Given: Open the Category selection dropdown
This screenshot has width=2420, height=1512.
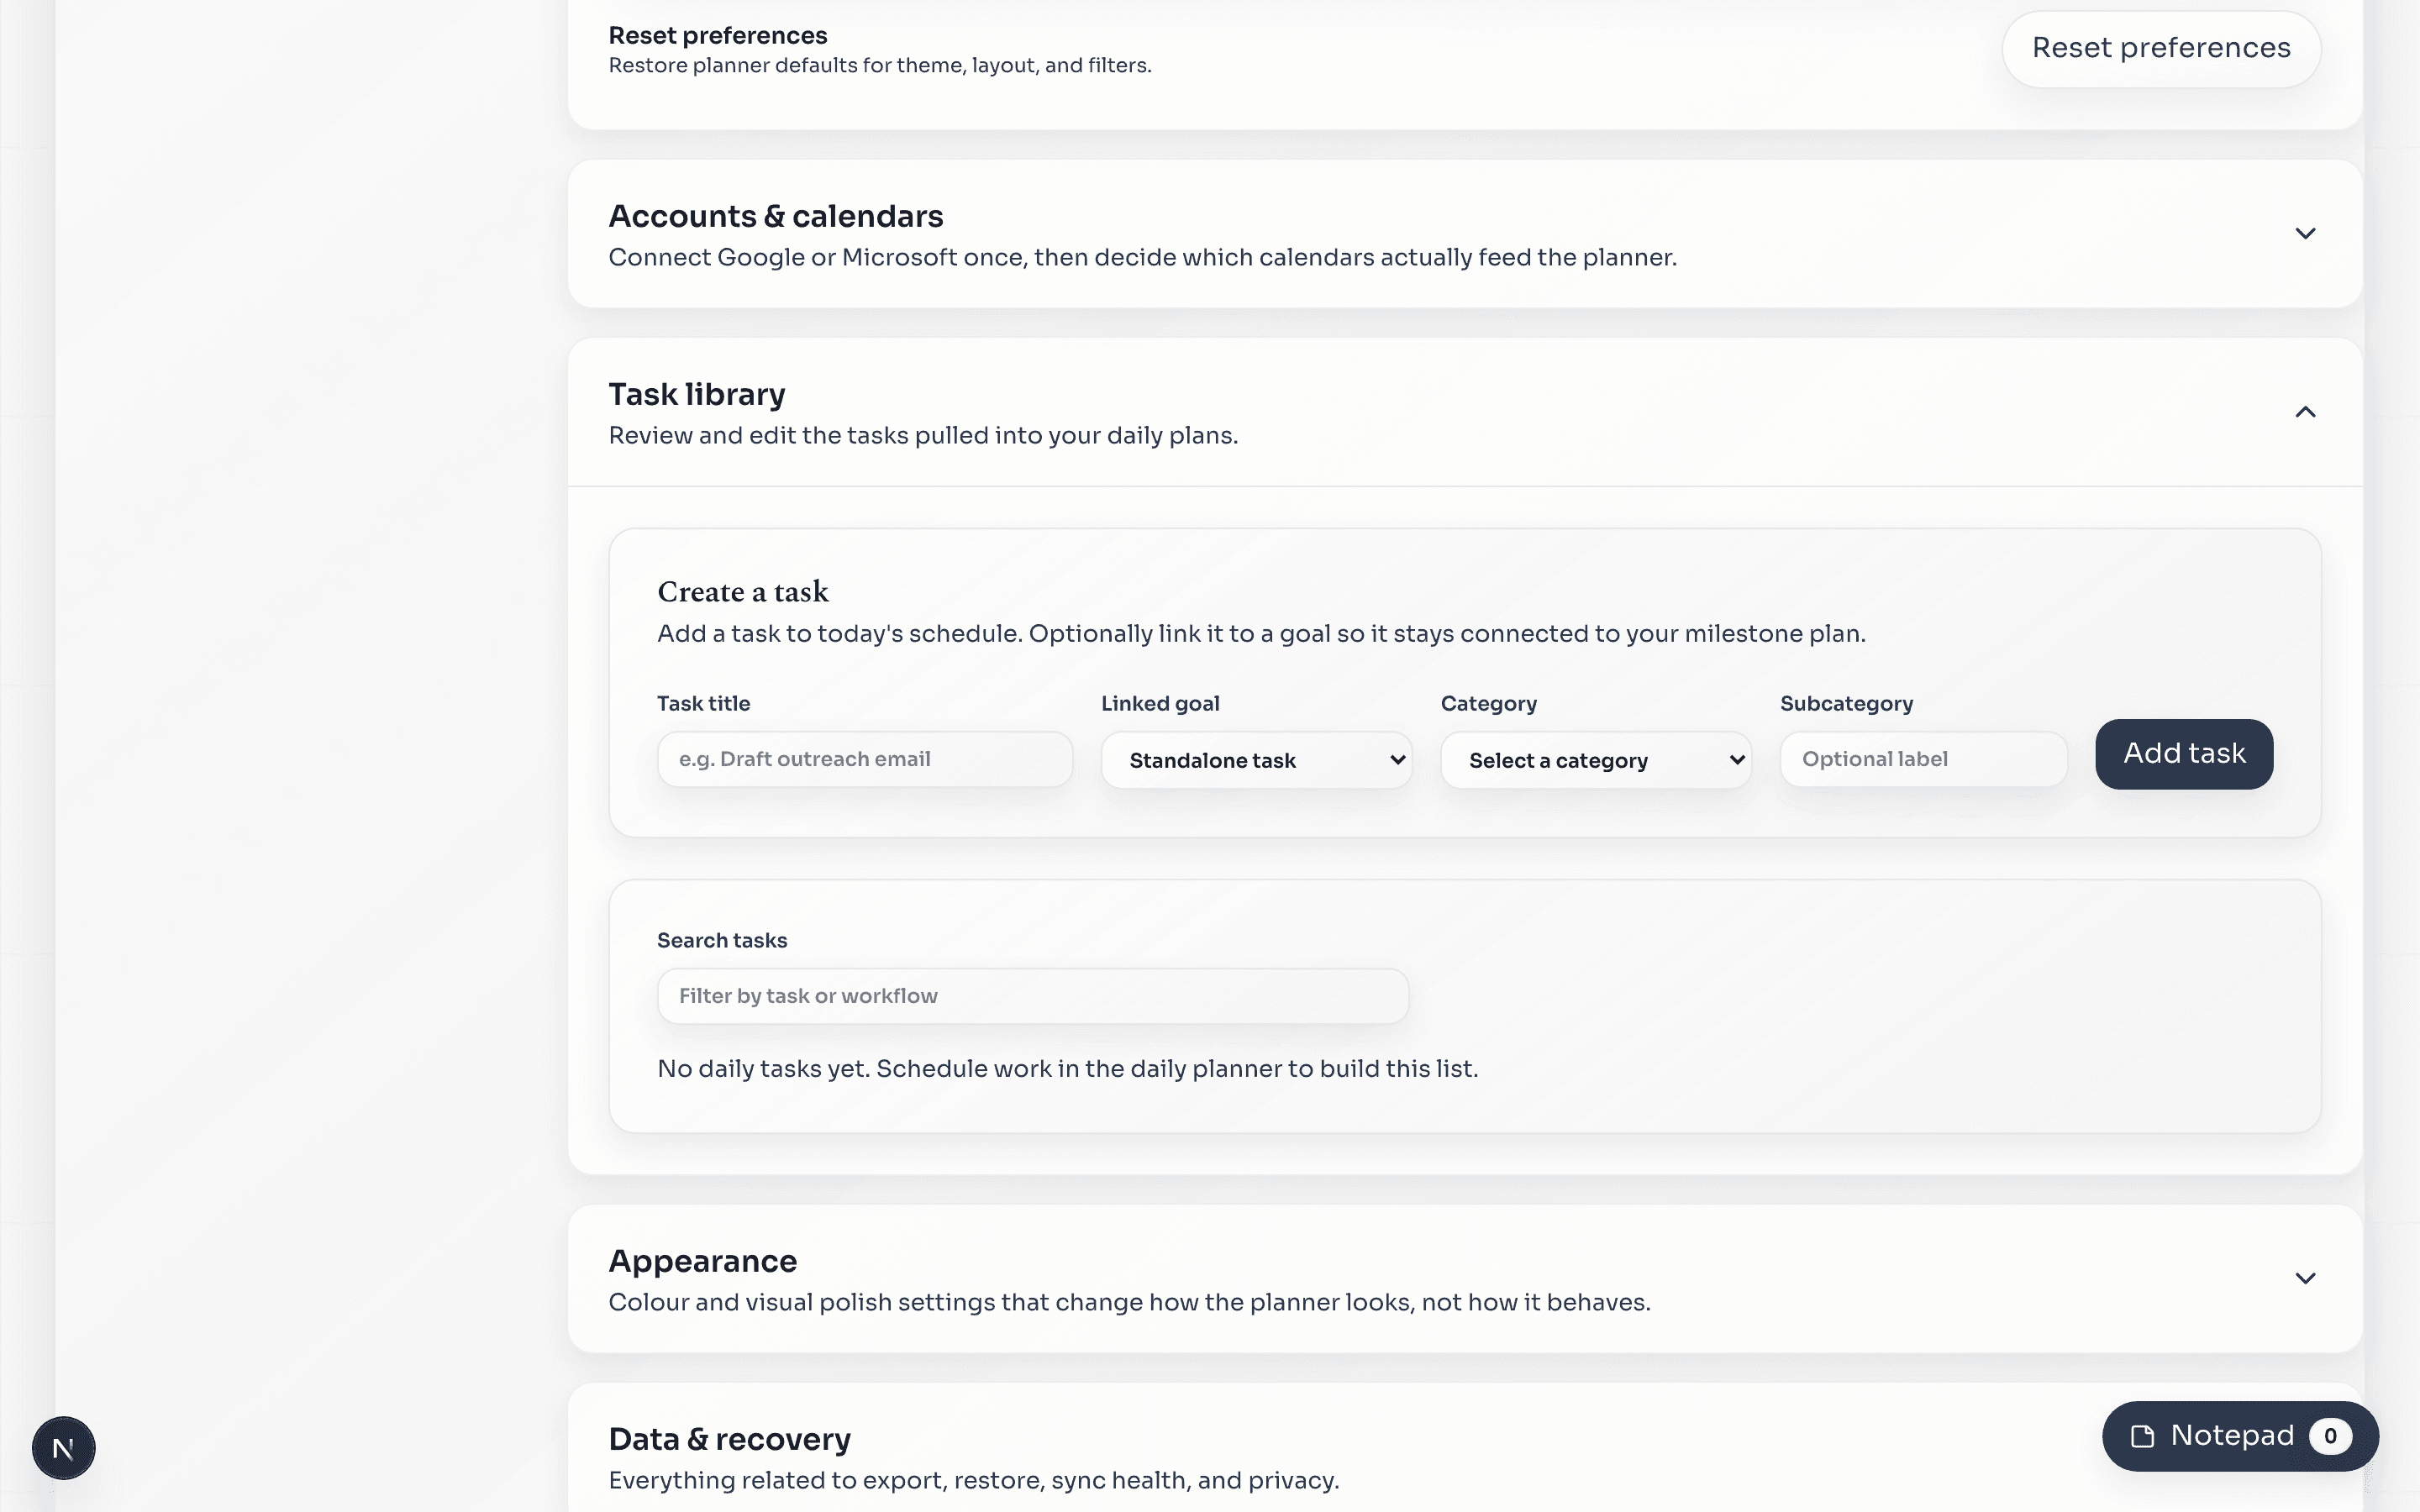Looking at the screenshot, I should [1594, 760].
